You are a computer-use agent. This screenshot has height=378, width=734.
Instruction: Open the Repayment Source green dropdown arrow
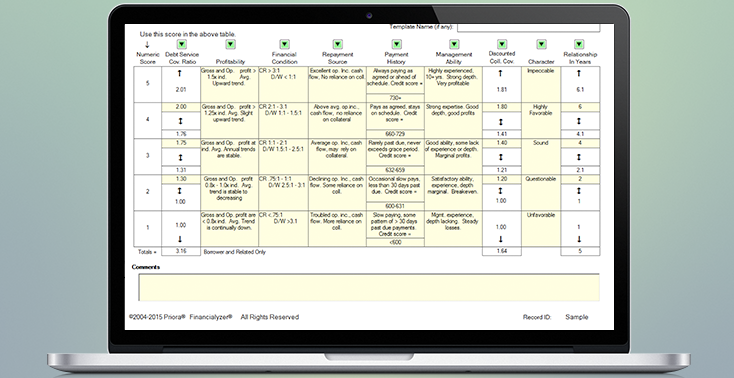click(x=338, y=44)
